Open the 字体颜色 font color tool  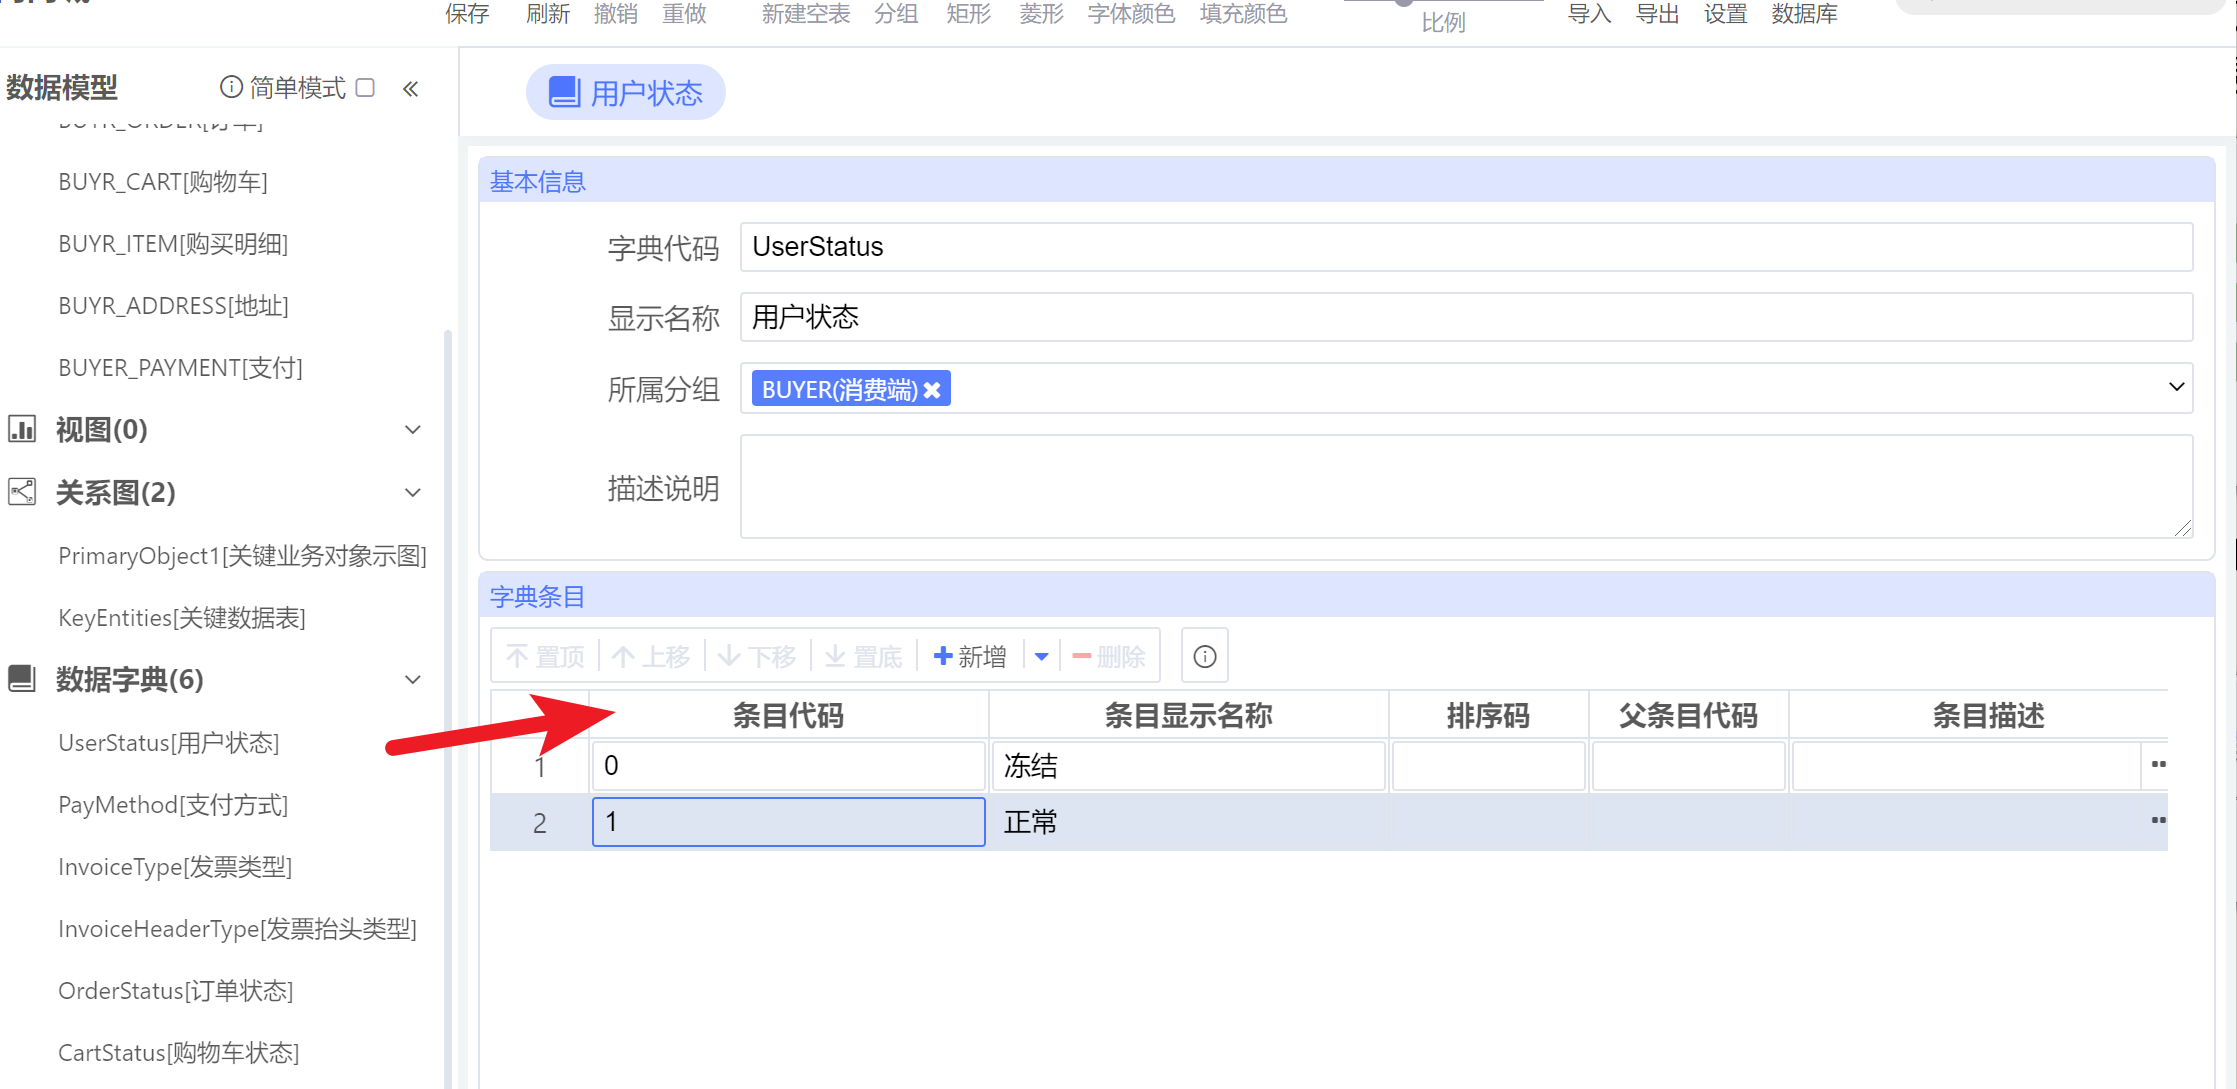click(1130, 13)
